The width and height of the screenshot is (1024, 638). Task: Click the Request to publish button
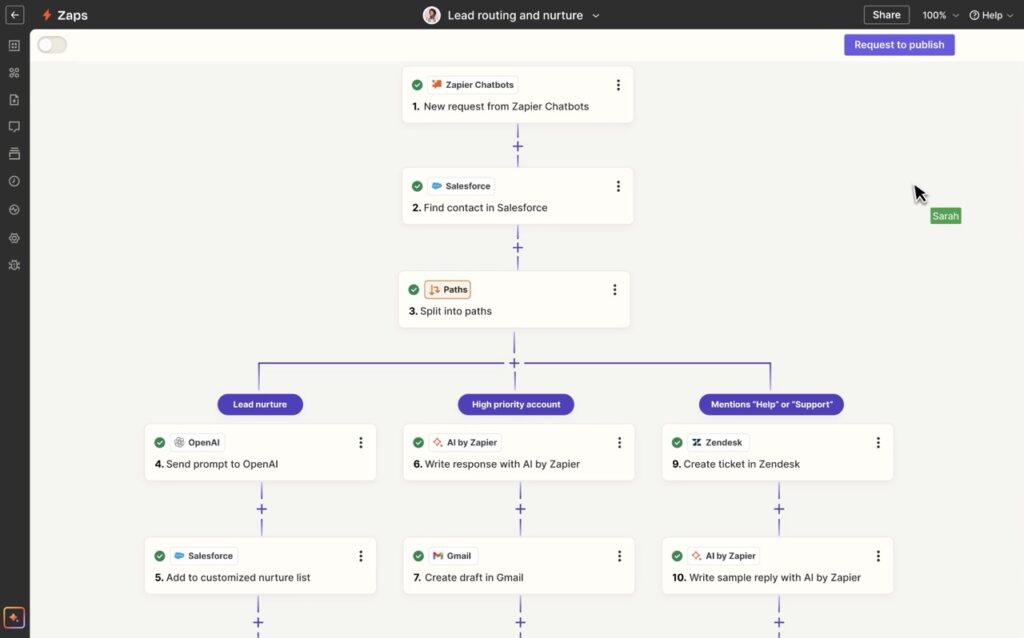(x=899, y=45)
